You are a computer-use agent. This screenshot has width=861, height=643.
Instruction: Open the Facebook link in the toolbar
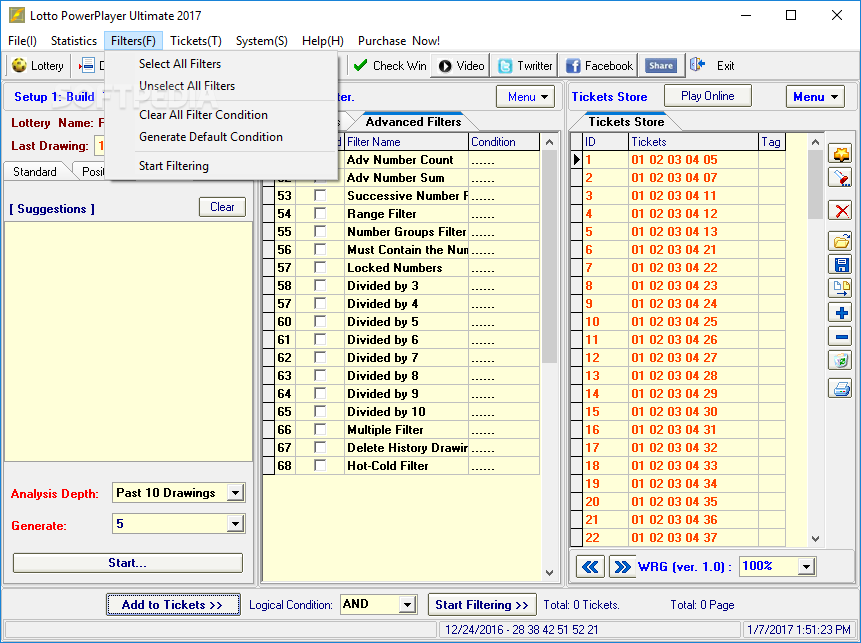[x=599, y=66]
